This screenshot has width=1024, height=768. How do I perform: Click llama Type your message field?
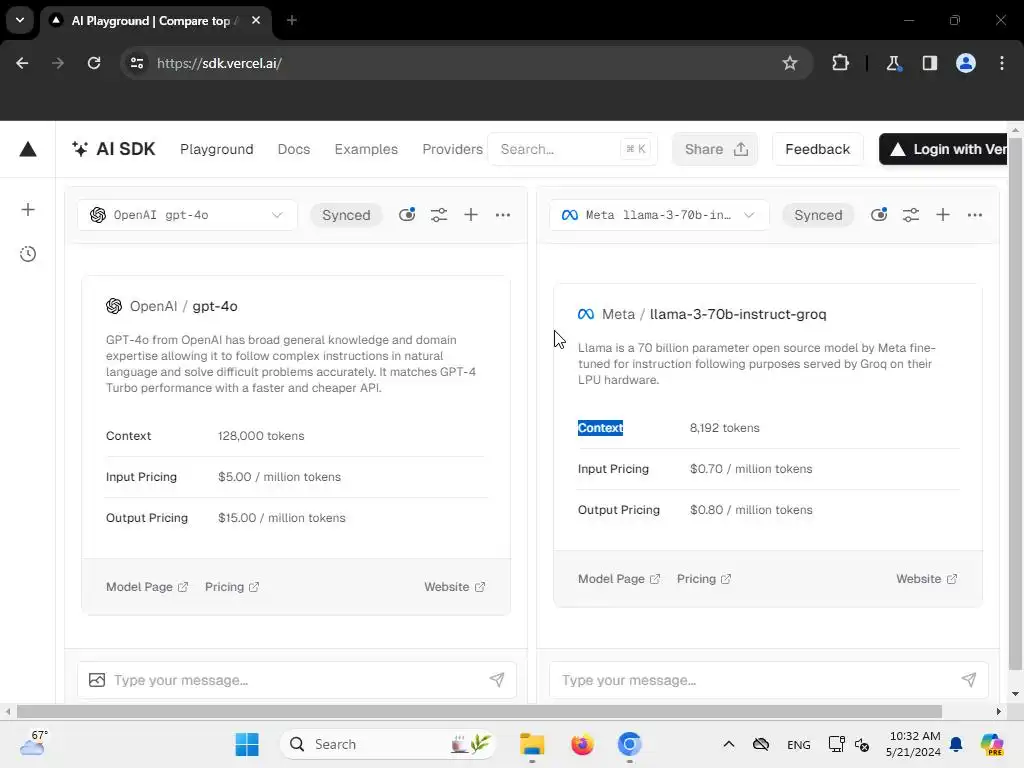pos(769,680)
